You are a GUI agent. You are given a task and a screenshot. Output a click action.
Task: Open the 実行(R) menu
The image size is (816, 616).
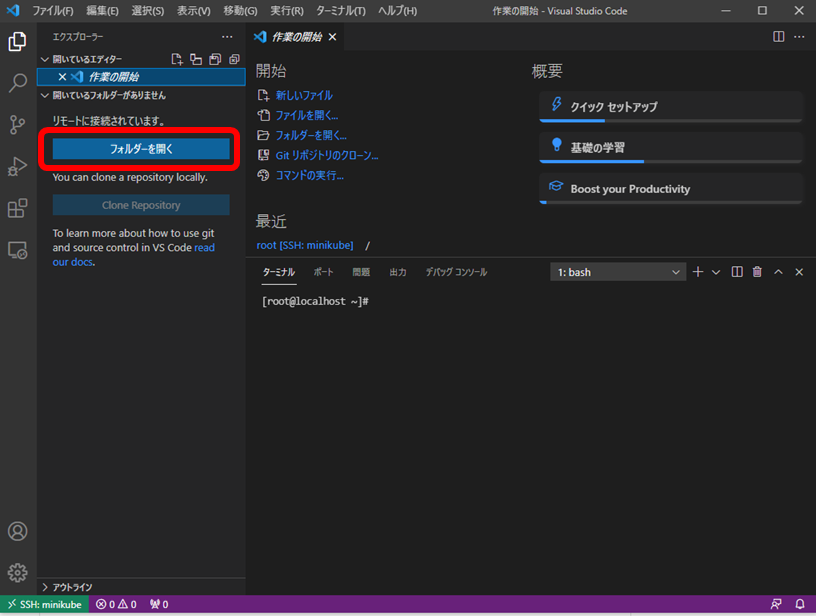tap(287, 11)
